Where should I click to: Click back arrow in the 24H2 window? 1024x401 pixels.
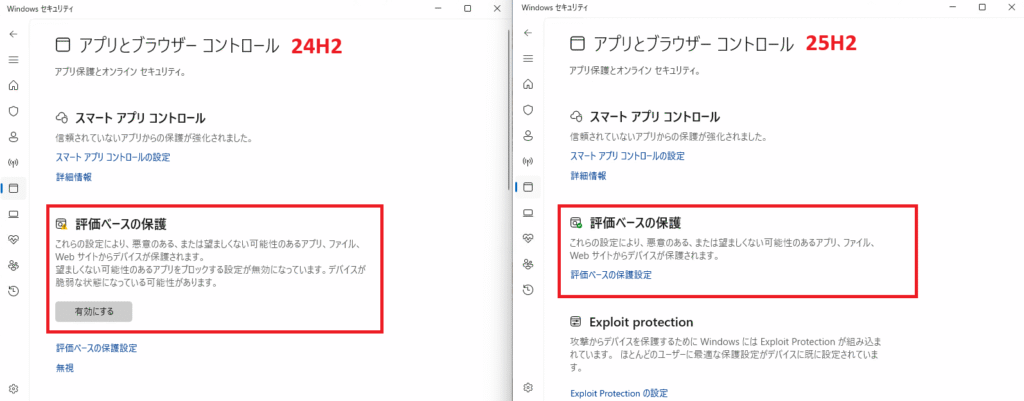(13, 33)
